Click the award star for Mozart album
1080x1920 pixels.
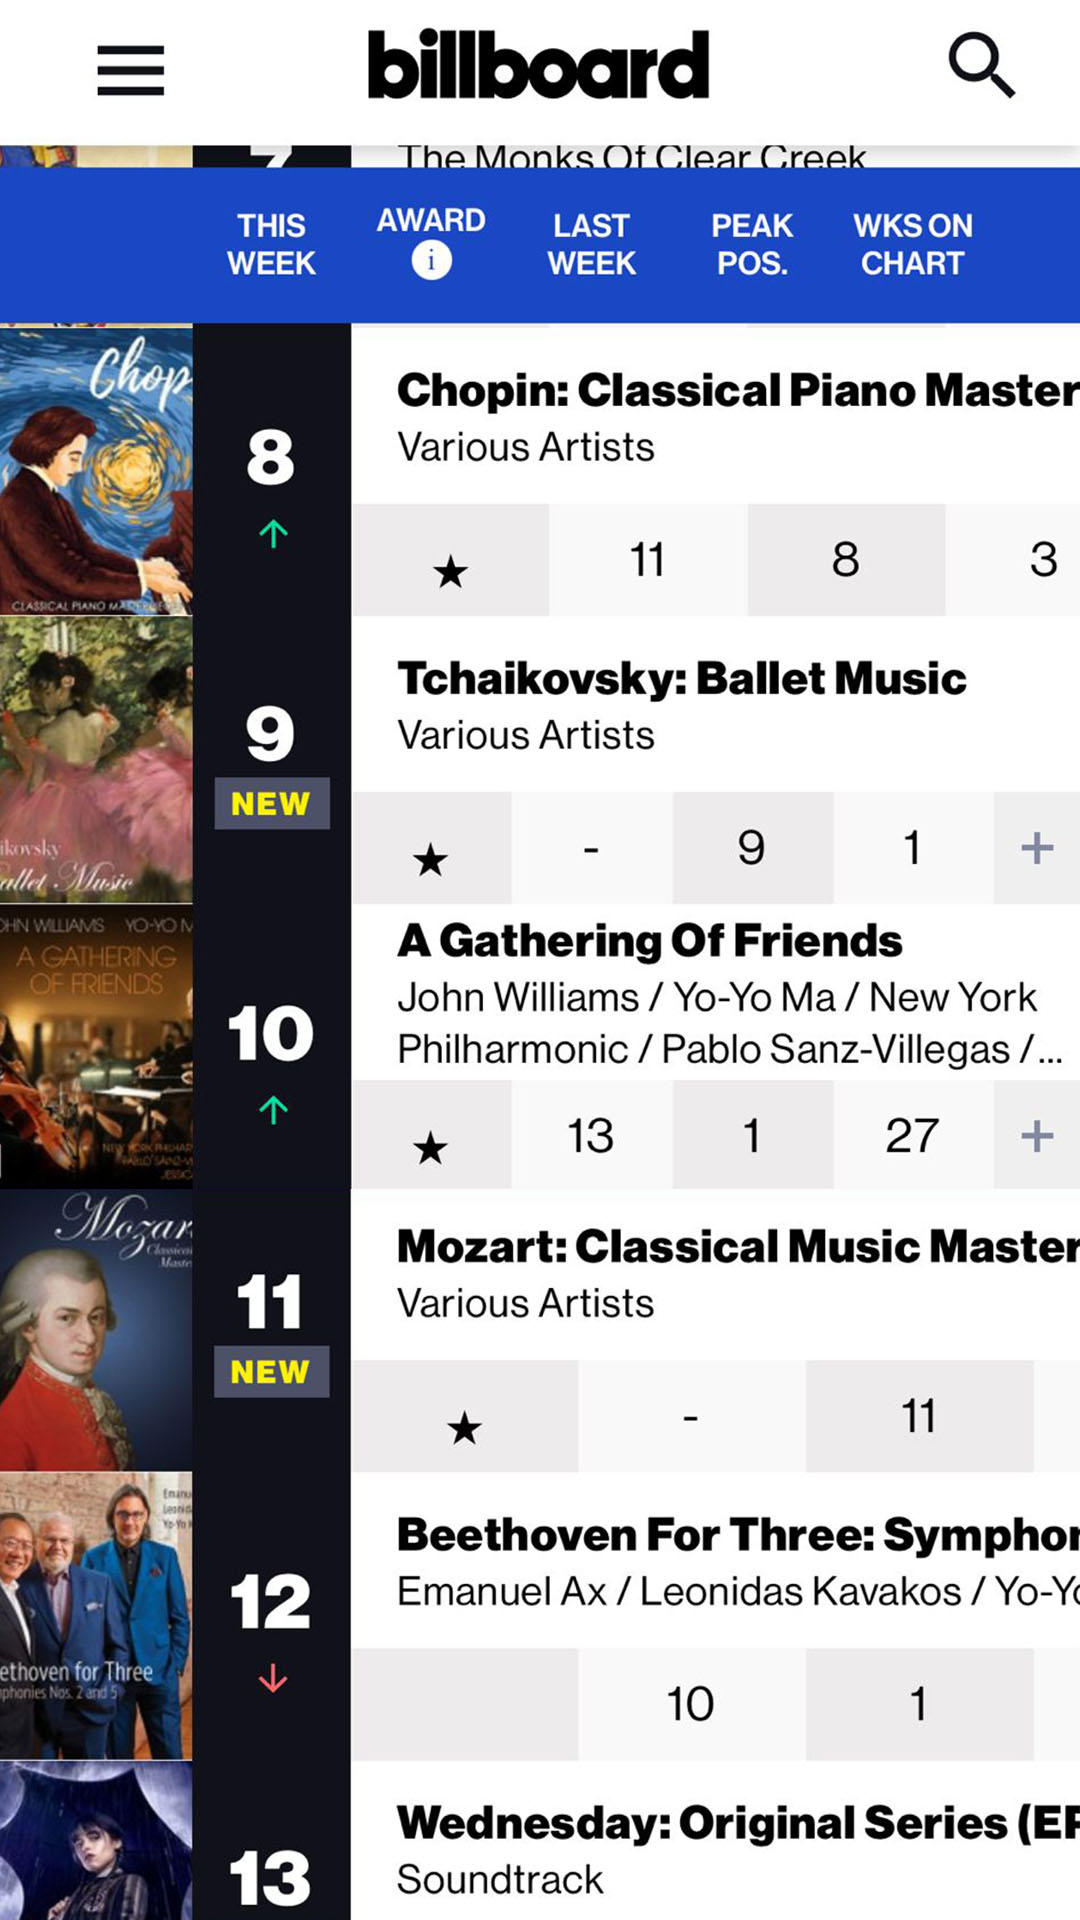click(x=464, y=1427)
